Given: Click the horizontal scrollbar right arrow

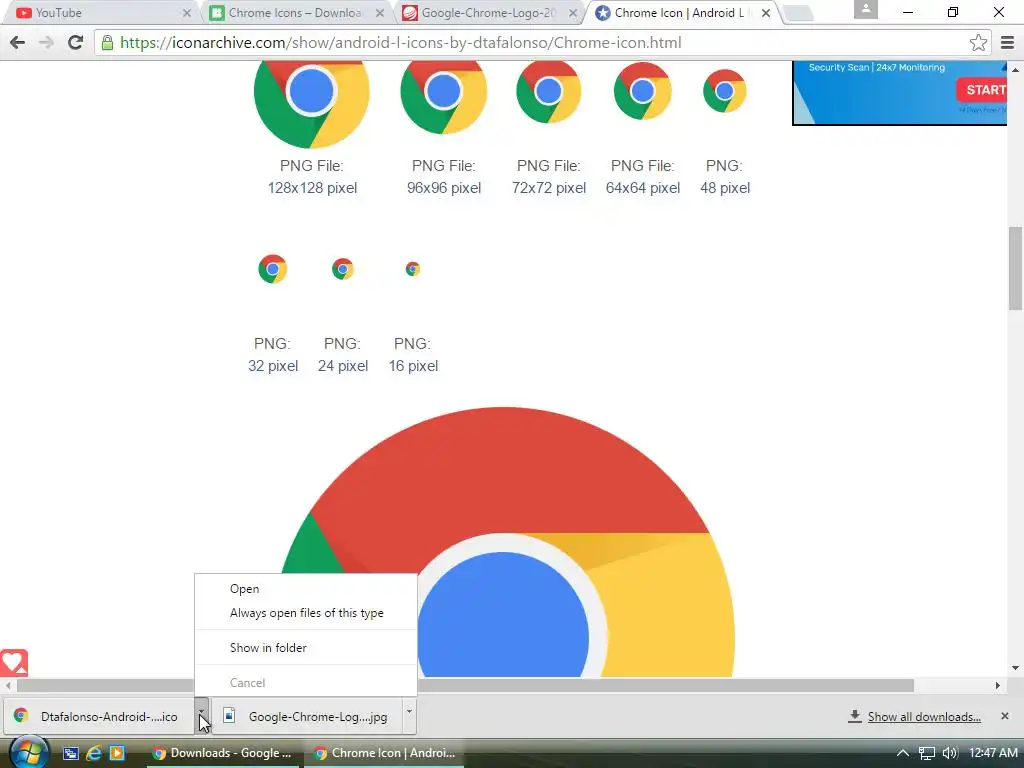Looking at the screenshot, I should [997, 685].
